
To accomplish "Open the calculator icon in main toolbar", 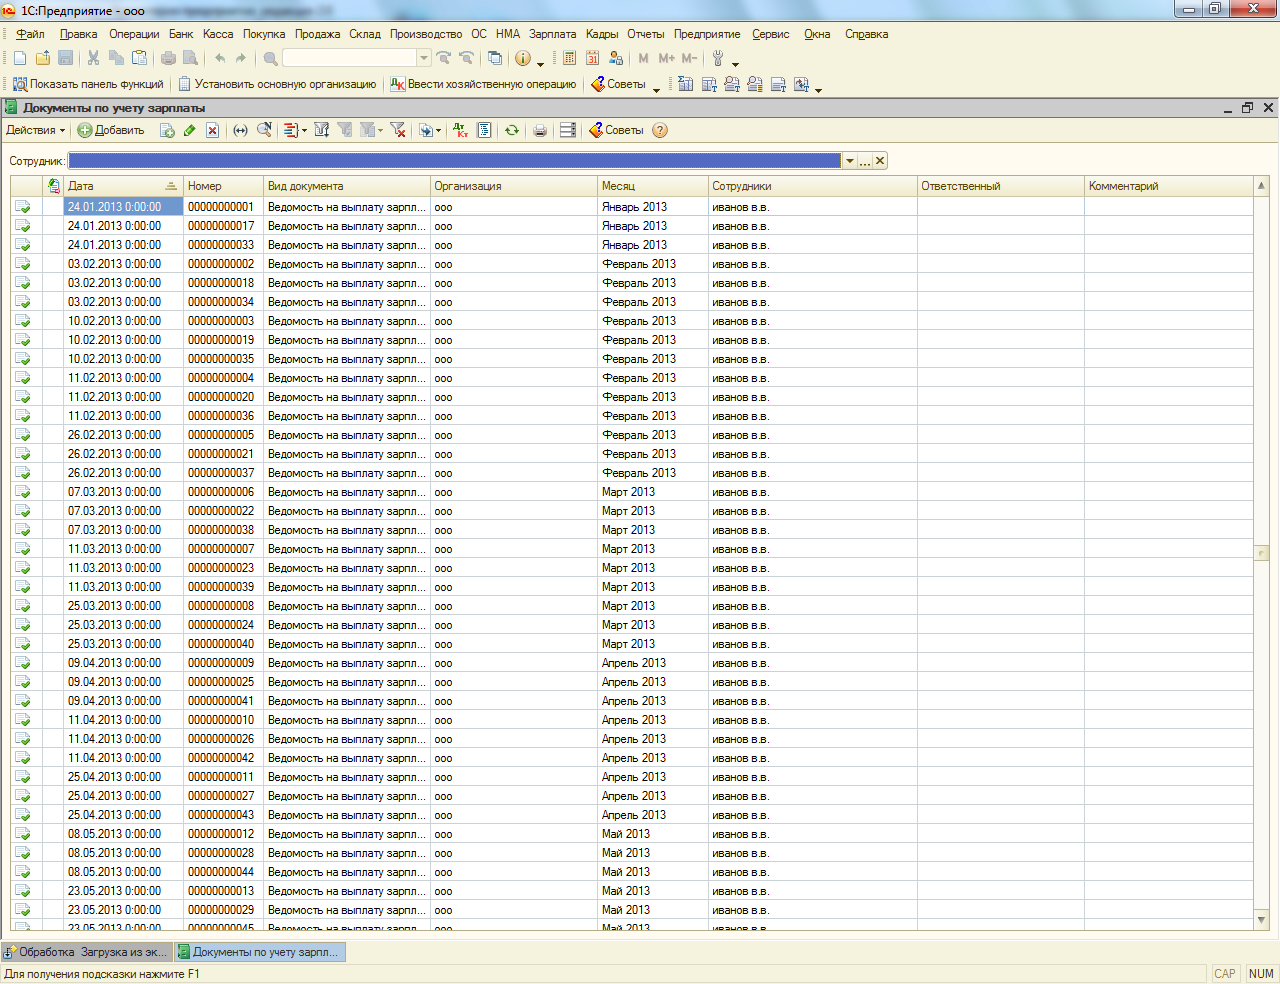I will [569, 58].
